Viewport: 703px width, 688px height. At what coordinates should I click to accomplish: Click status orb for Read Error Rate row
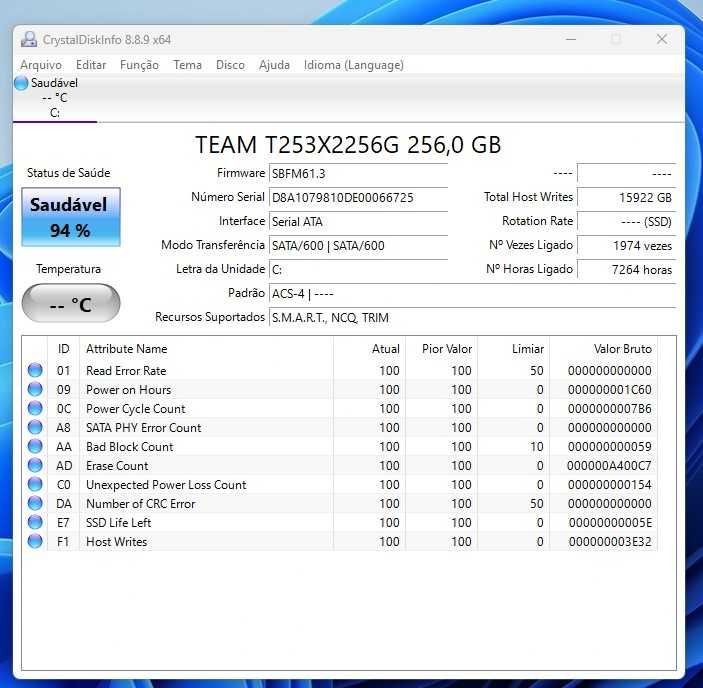35,370
